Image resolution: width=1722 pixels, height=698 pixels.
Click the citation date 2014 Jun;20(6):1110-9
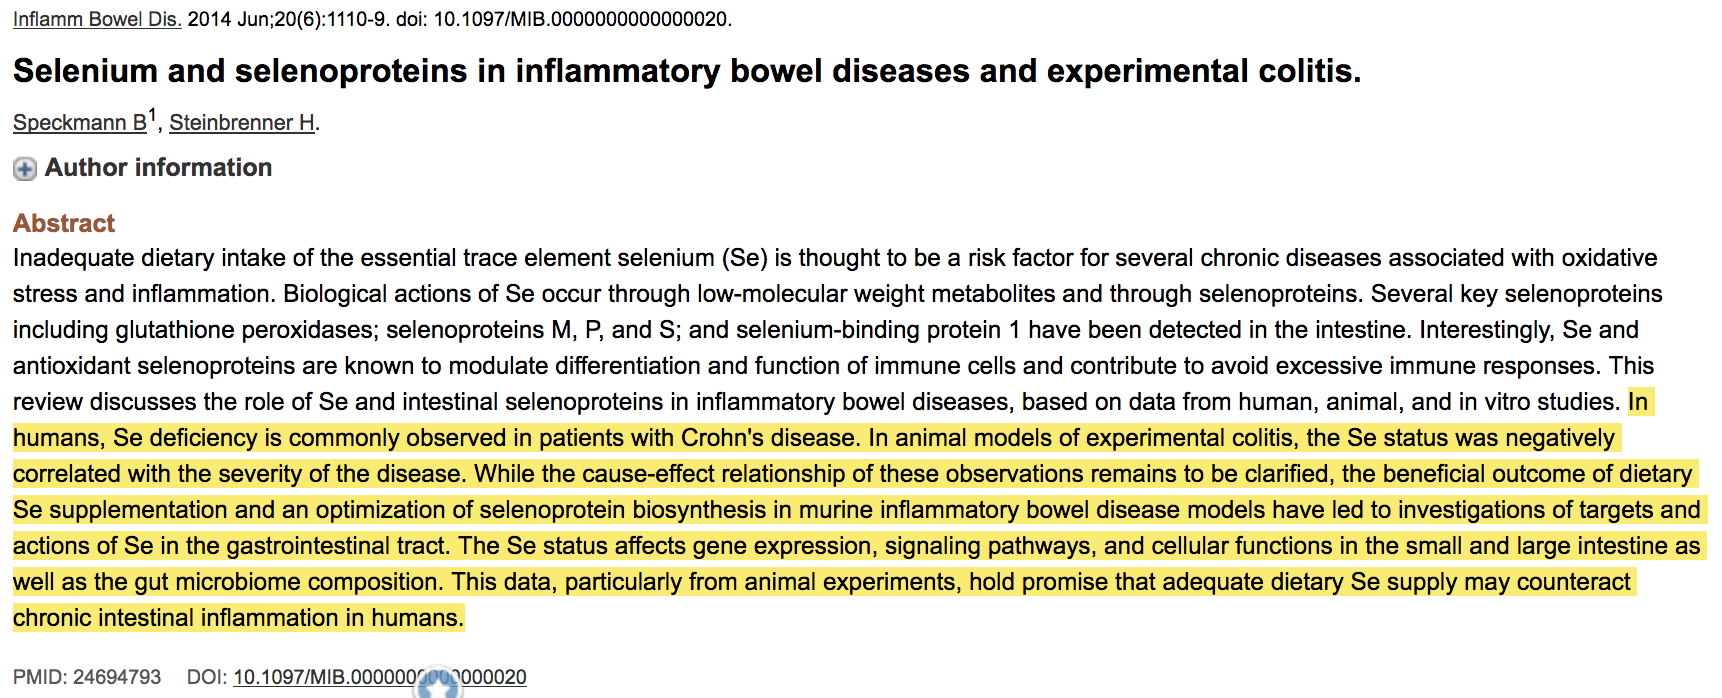(288, 19)
